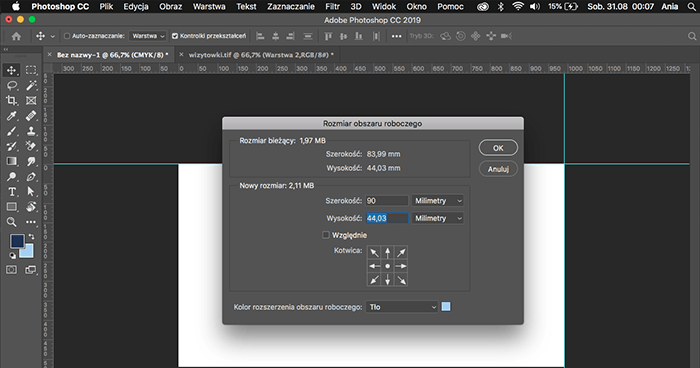Toggle Quick Mask mode icon
Viewport: 700px width, 368px height.
pyautogui.click(x=11, y=270)
